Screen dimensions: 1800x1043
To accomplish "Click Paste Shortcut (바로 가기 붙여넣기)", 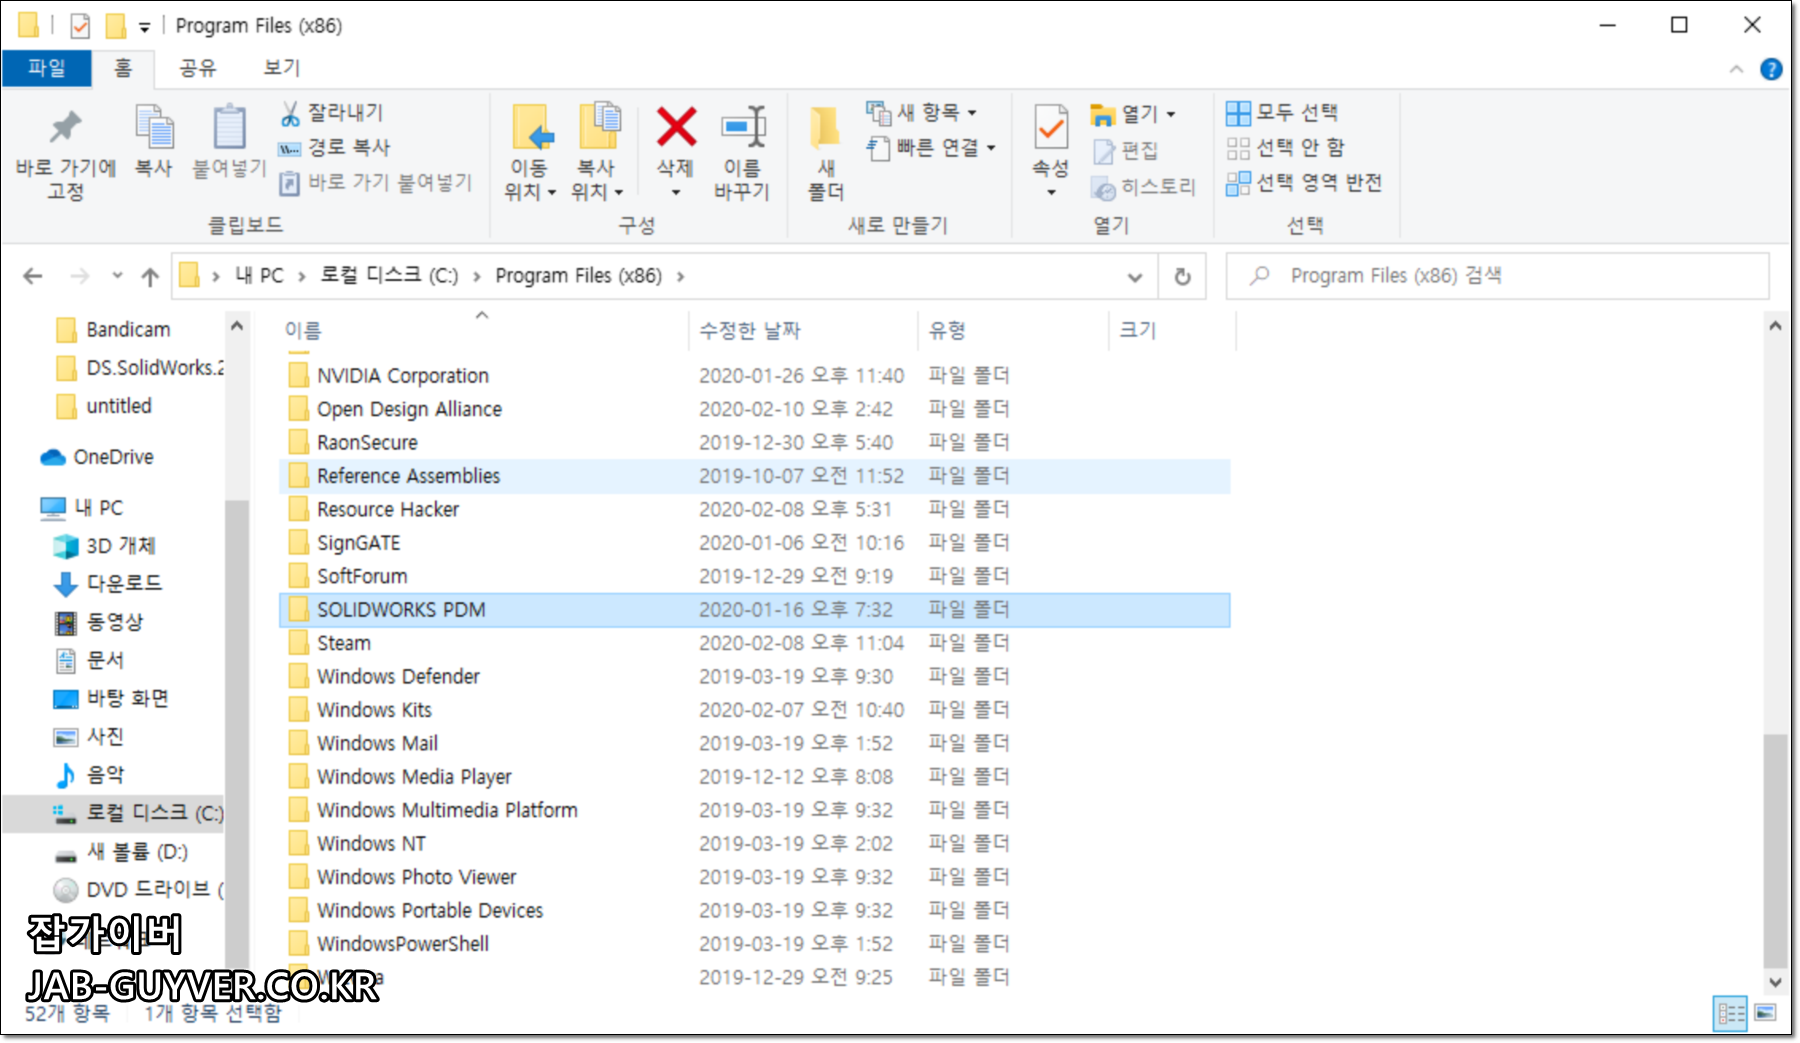I will coord(376,182).
